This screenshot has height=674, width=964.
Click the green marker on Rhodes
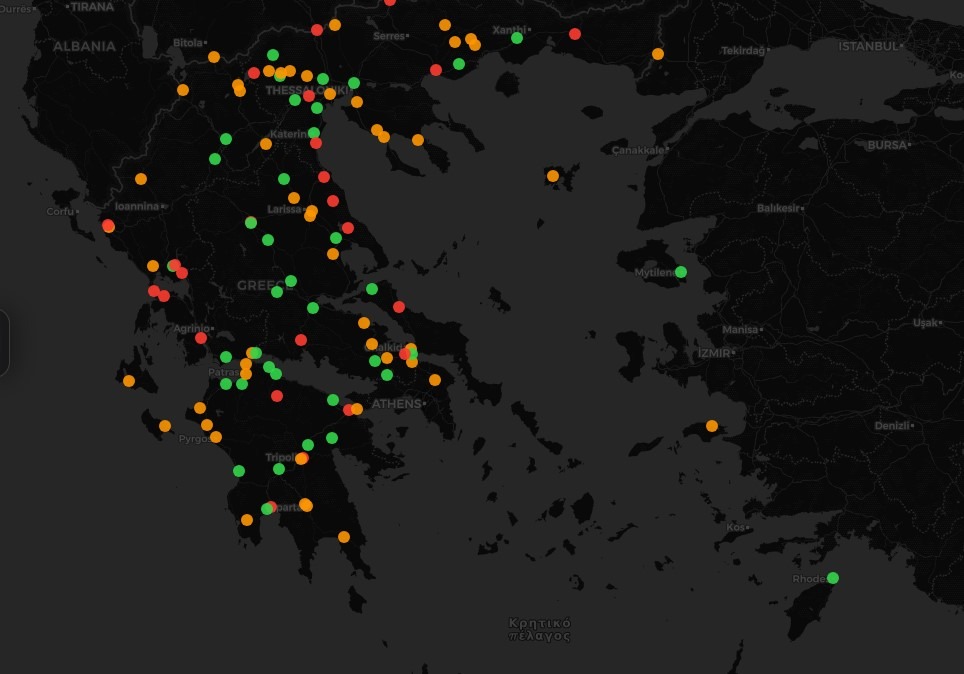(x=833, y=578)
